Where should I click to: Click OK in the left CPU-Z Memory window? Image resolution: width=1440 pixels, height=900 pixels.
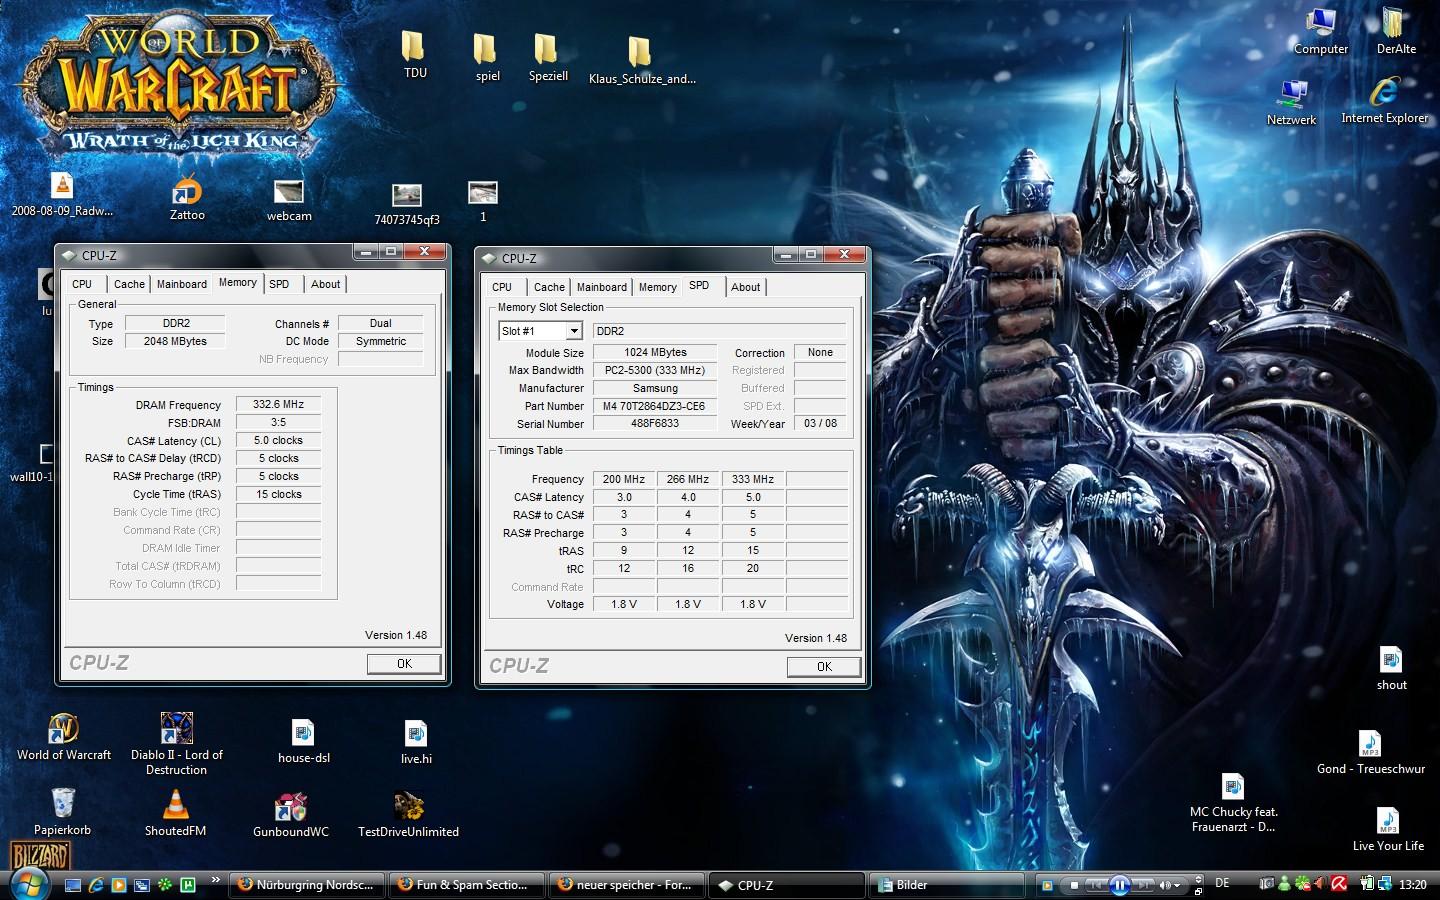[x=404, y=664]
